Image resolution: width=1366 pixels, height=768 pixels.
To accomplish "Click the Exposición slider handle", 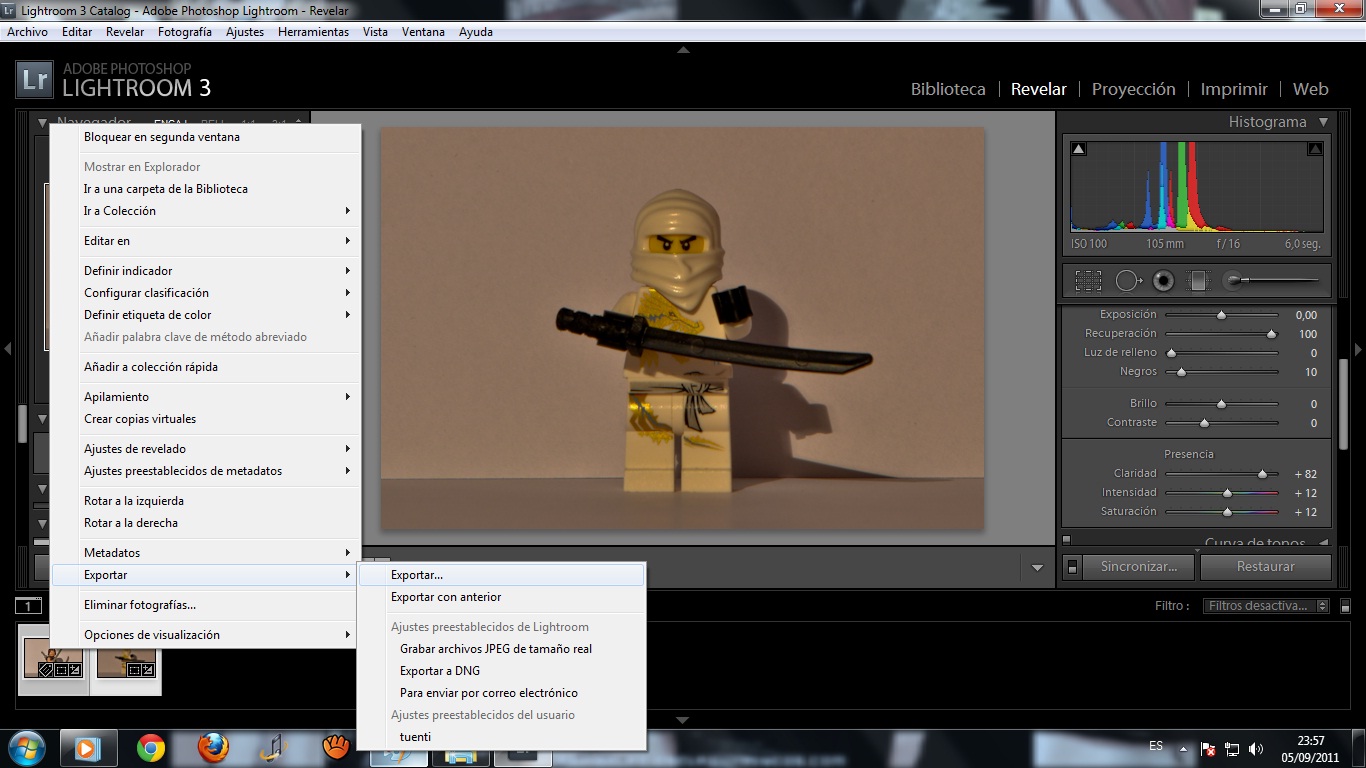I will (1221, 315).
